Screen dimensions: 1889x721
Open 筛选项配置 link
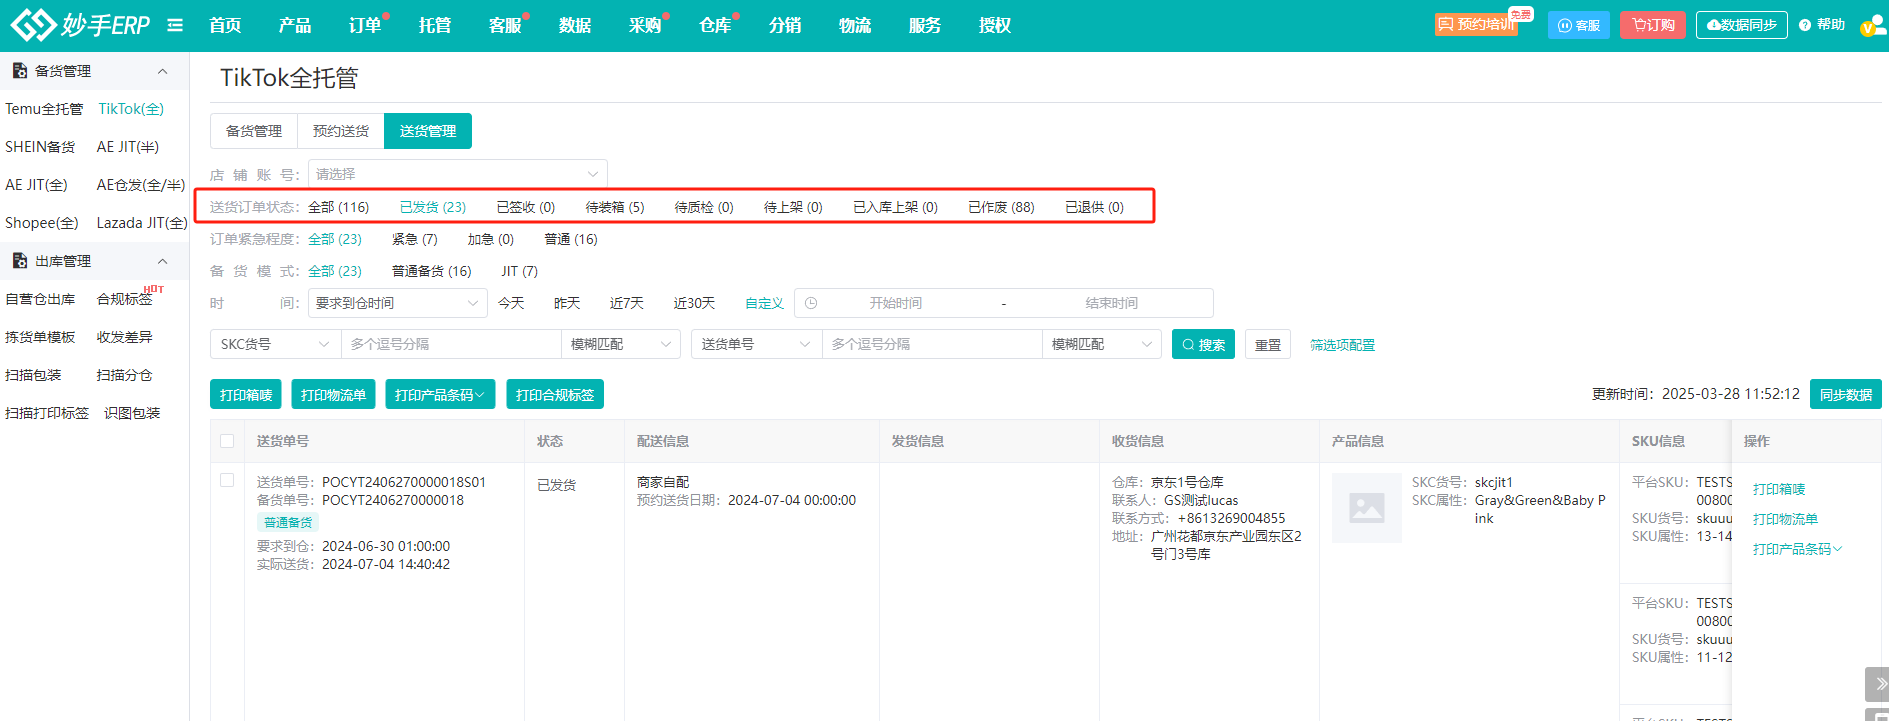click(x=1343, y=345)
